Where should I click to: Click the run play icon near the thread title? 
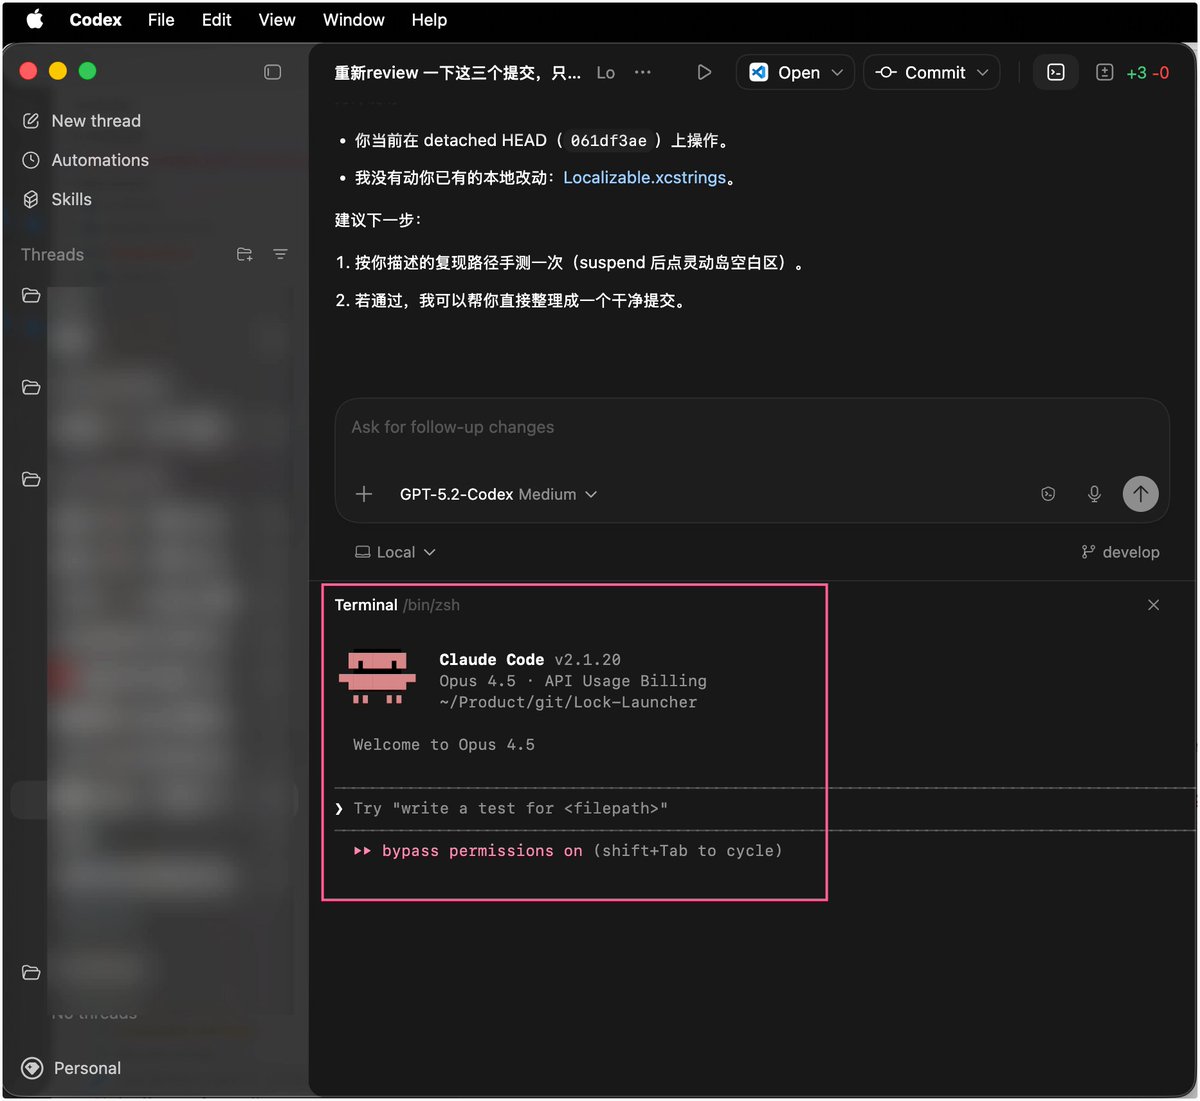(704, 72)
